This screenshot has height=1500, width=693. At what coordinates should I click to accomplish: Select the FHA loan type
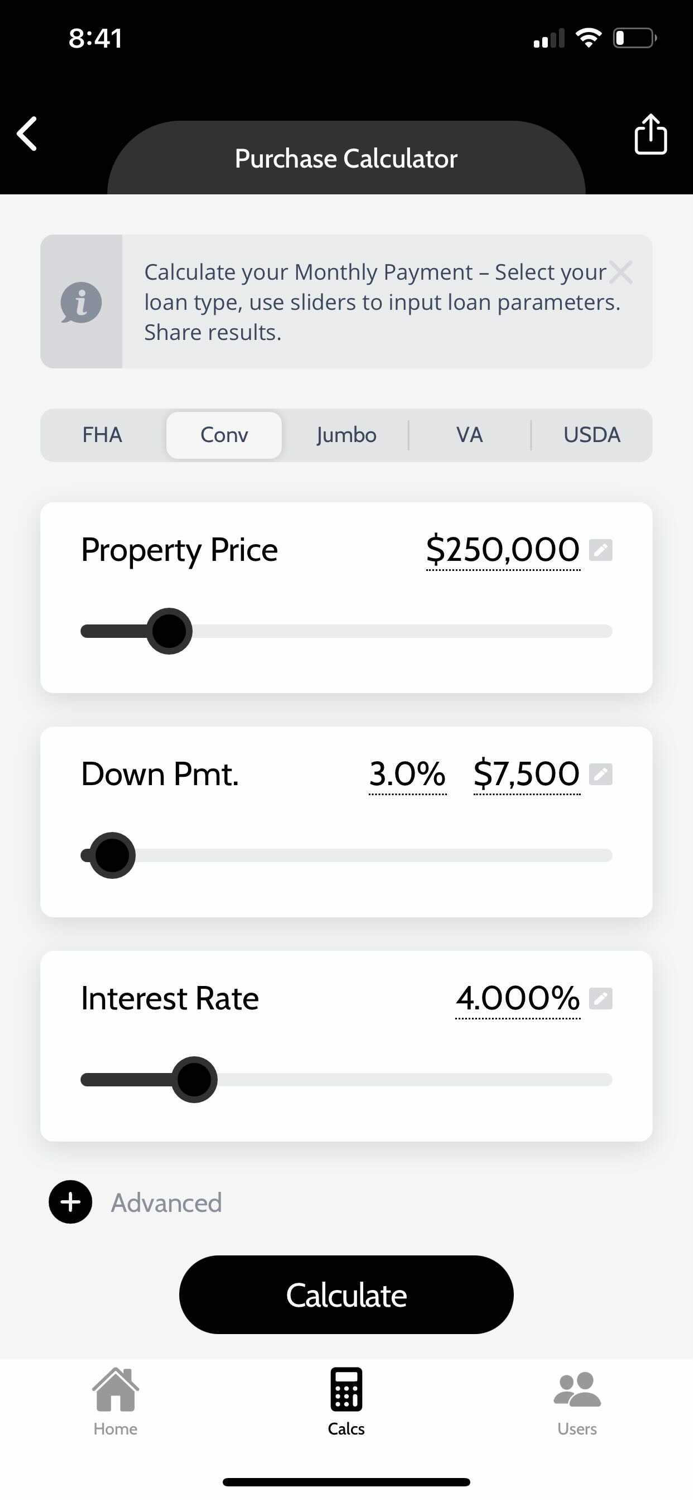click(x=102, y=434)
